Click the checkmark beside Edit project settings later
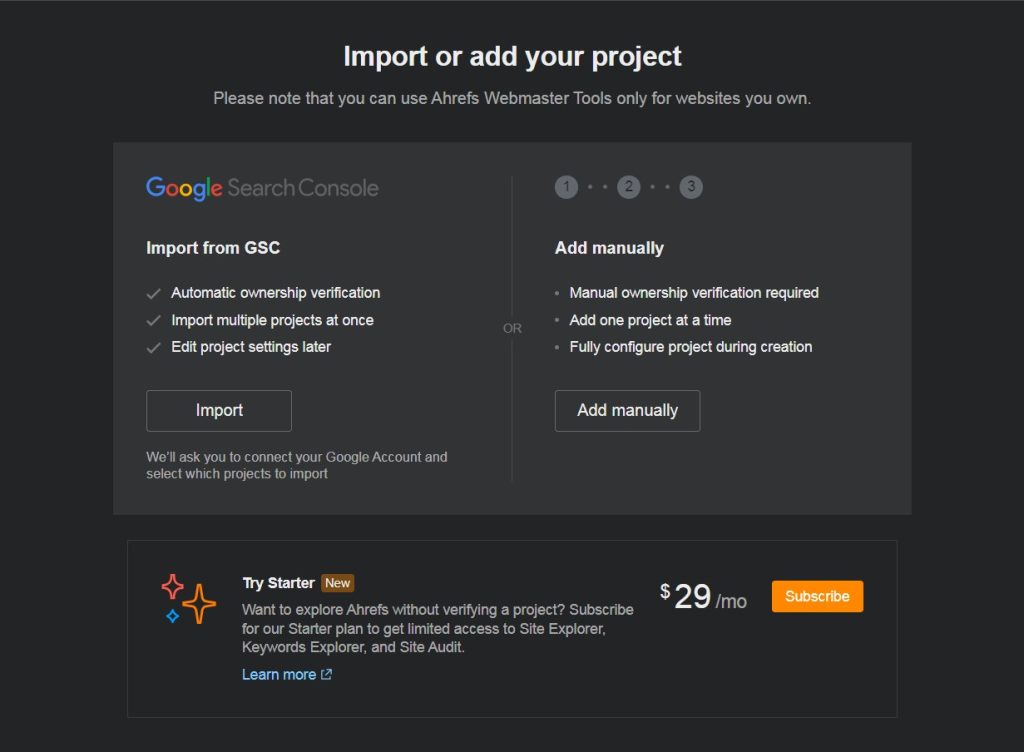 (154, 348)
